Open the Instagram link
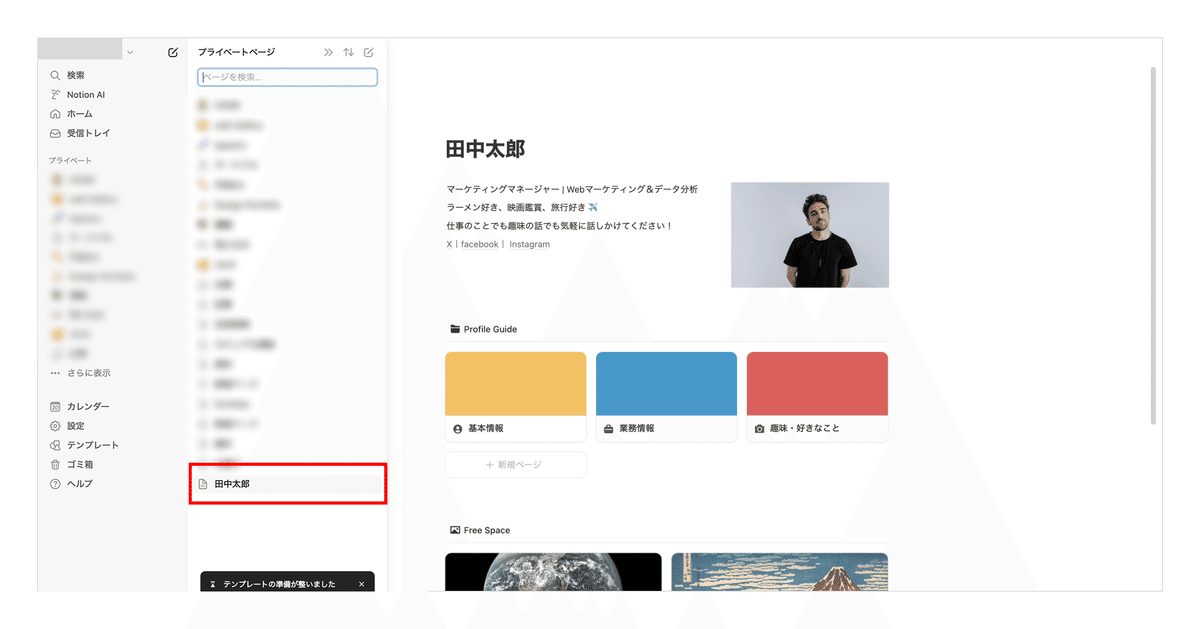This screenshot has height=629, width=1200. pyautogui.click(x=529, y=244)
